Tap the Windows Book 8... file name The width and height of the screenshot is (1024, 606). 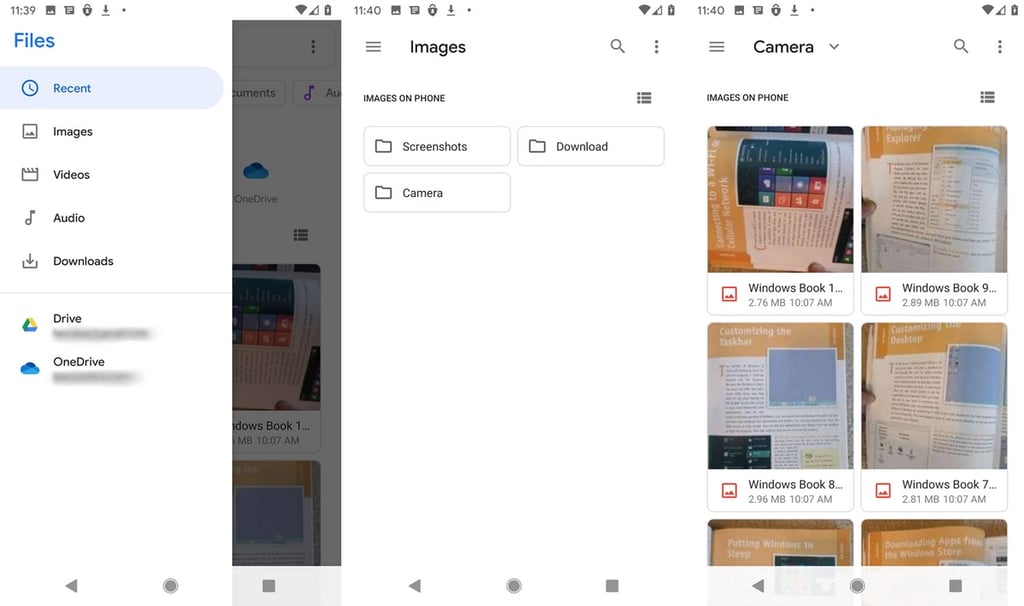click(795, 484)
